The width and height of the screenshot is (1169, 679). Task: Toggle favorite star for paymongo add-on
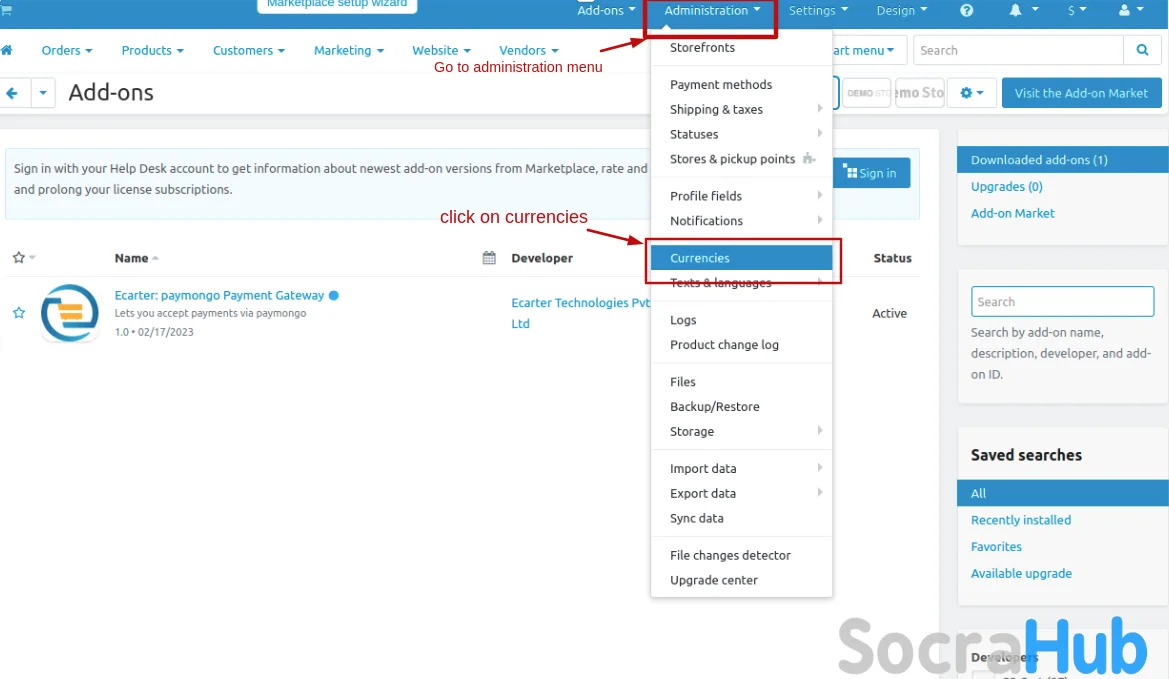[x=19, y=313]
